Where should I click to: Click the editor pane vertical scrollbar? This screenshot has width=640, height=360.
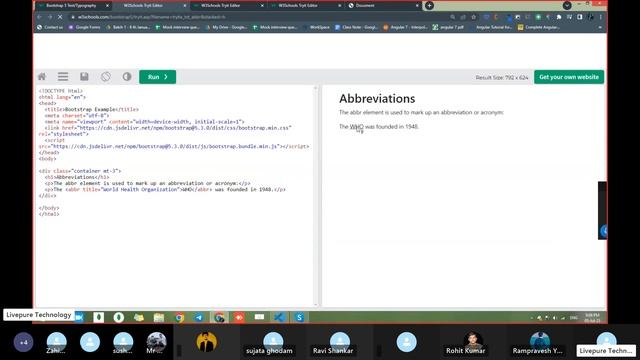point(316,196)
